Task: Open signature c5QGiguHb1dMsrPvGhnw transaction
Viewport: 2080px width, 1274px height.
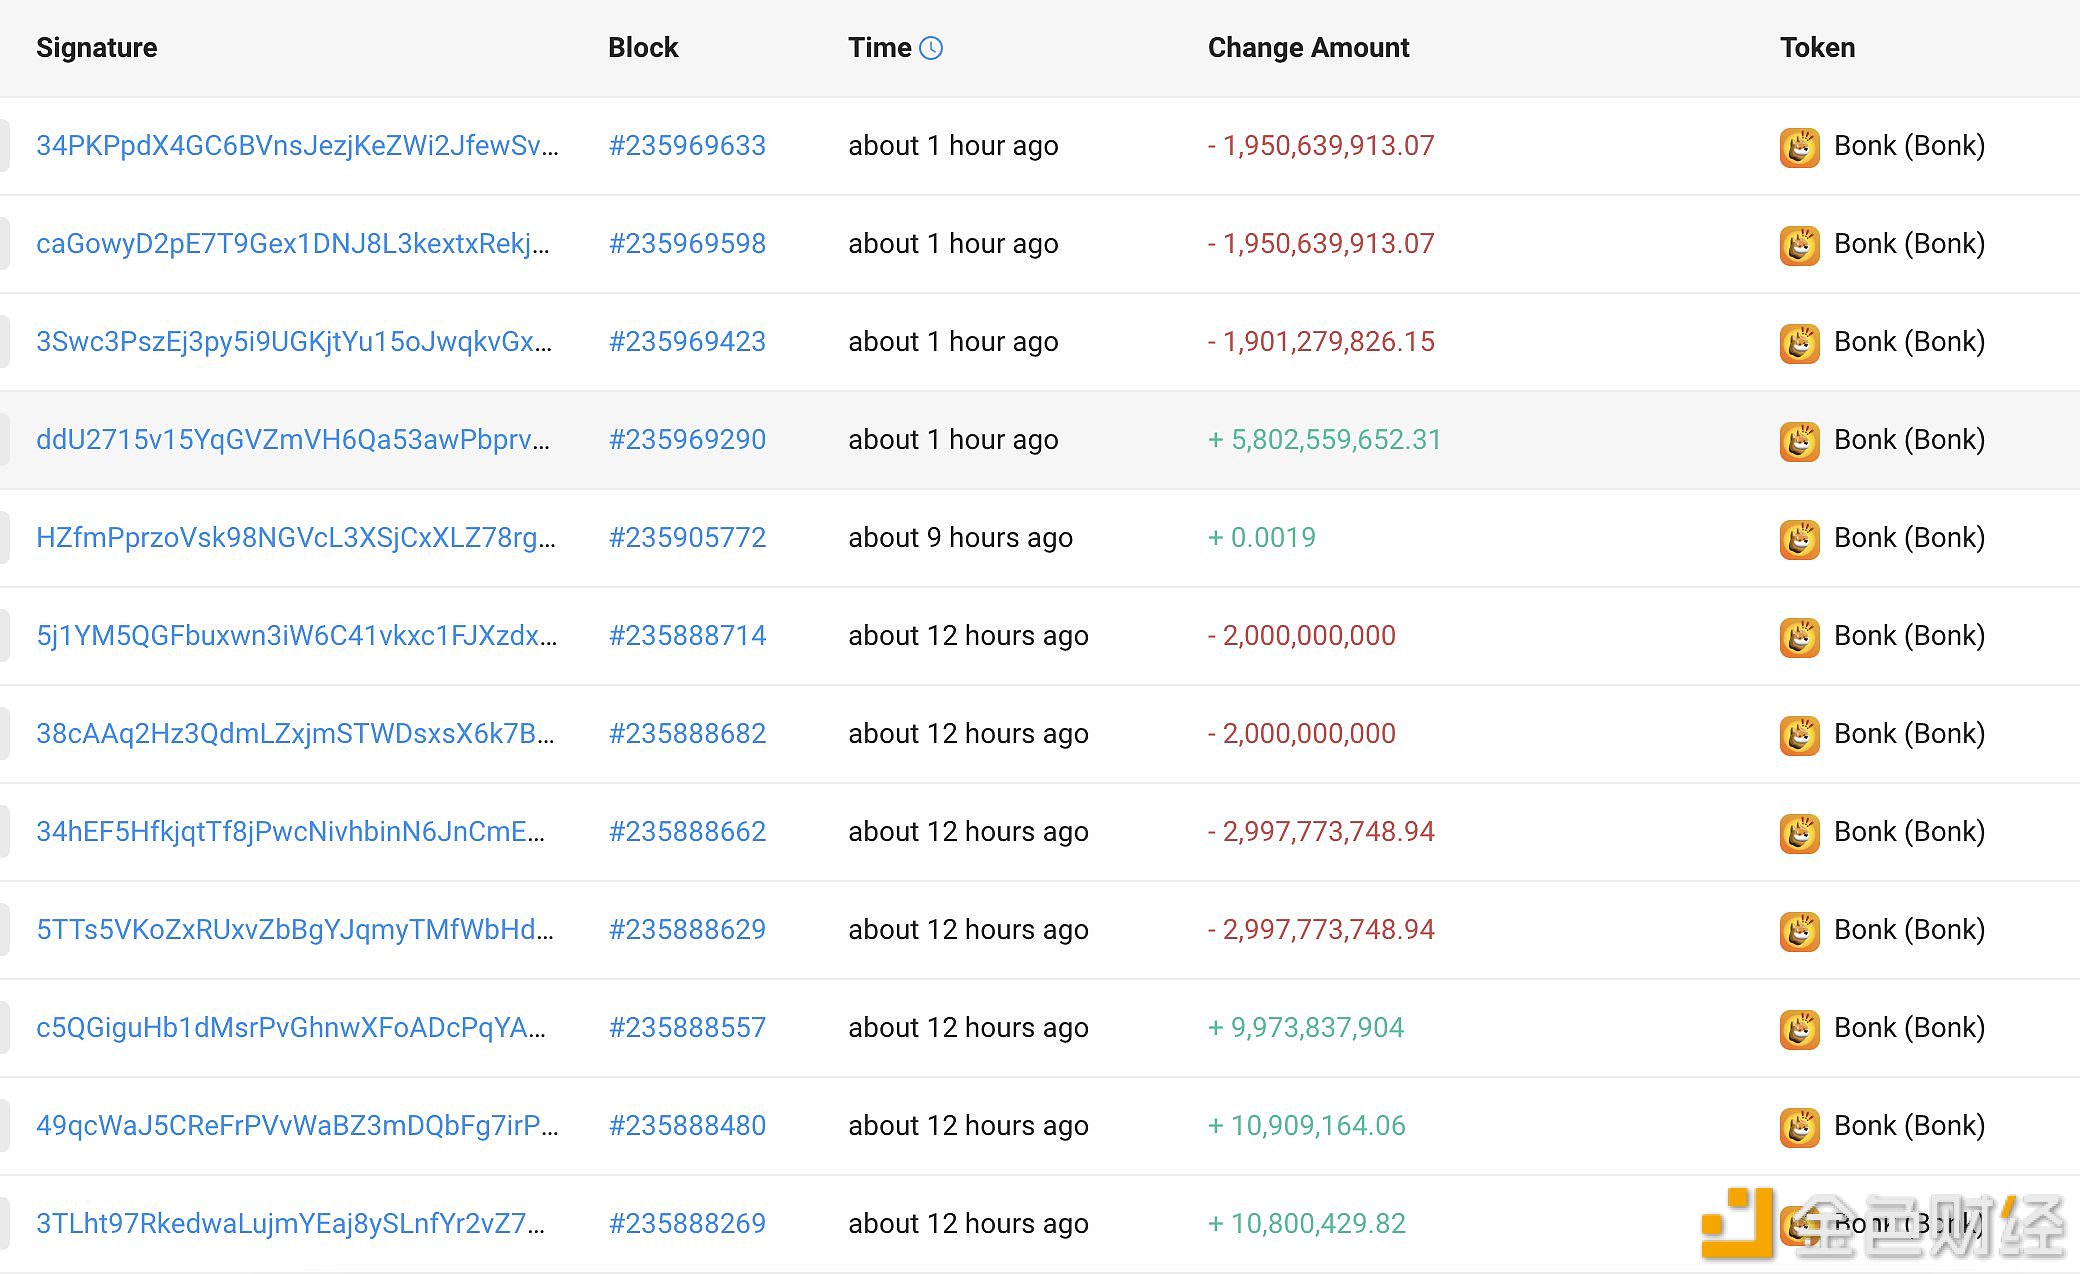Action: click(x=291, y=1028)
